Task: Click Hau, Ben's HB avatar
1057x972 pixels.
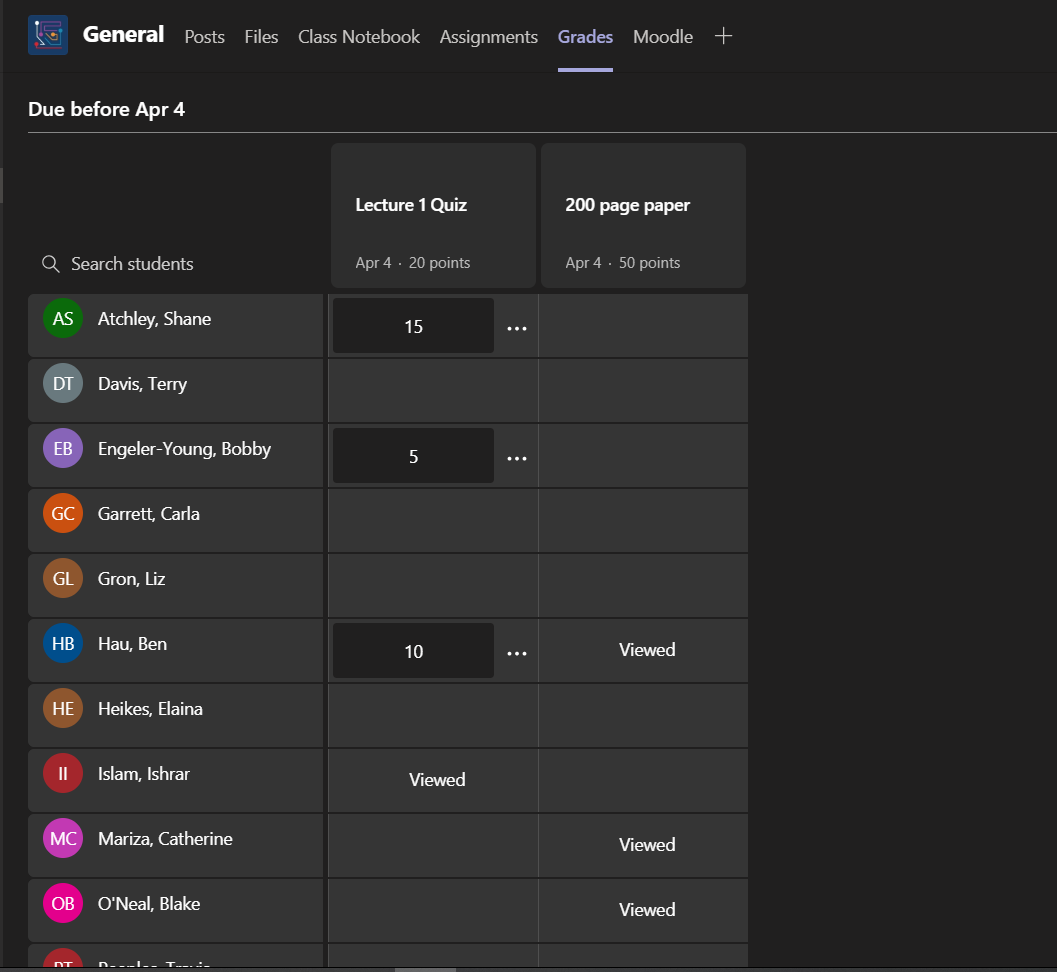Action: tap(63, 644)
